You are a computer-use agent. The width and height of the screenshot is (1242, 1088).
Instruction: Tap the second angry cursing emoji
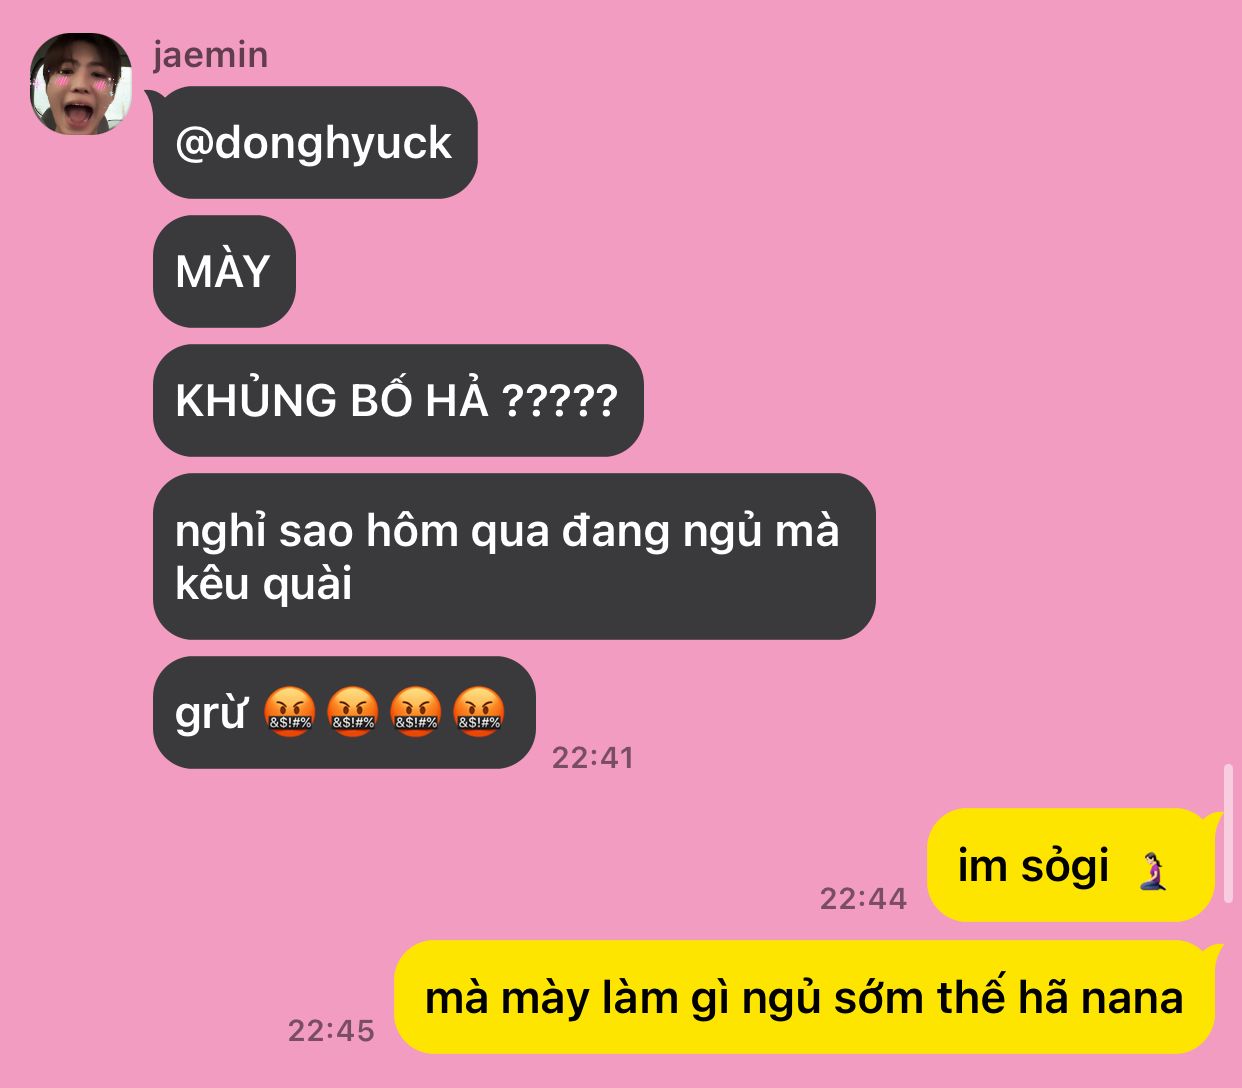click(x=353, y=713)
